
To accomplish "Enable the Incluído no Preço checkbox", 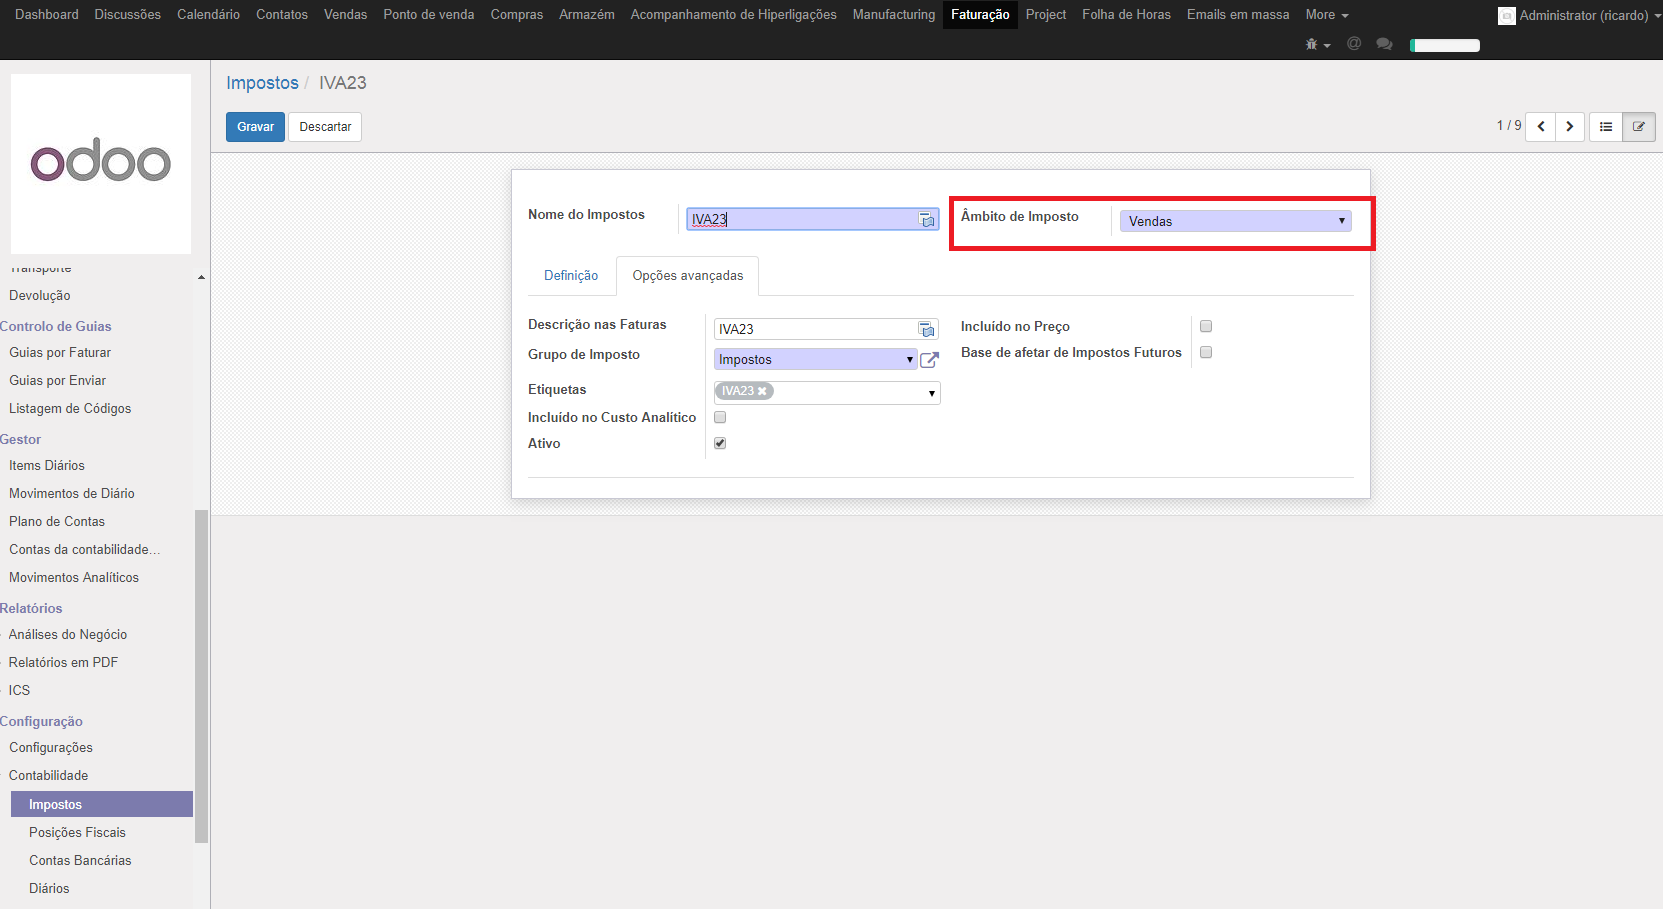I will pos(1206,326).
